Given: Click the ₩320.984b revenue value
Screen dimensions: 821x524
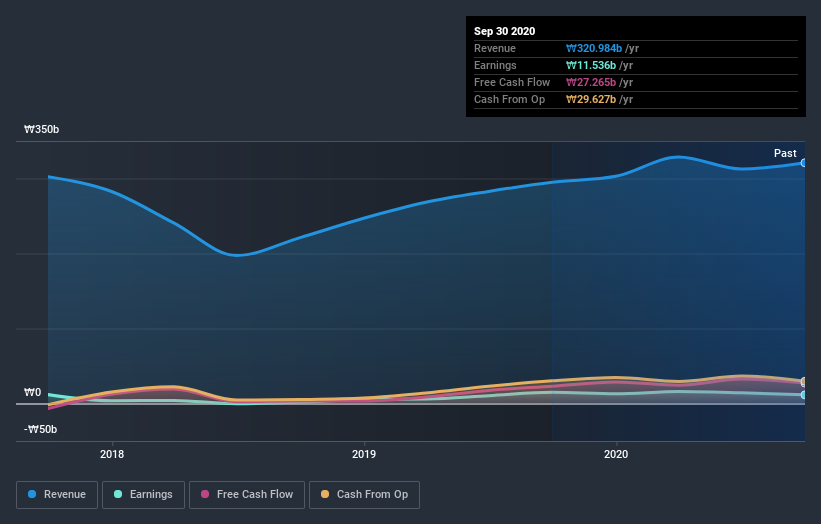Looking at the screenshot, I should point(594,48).
